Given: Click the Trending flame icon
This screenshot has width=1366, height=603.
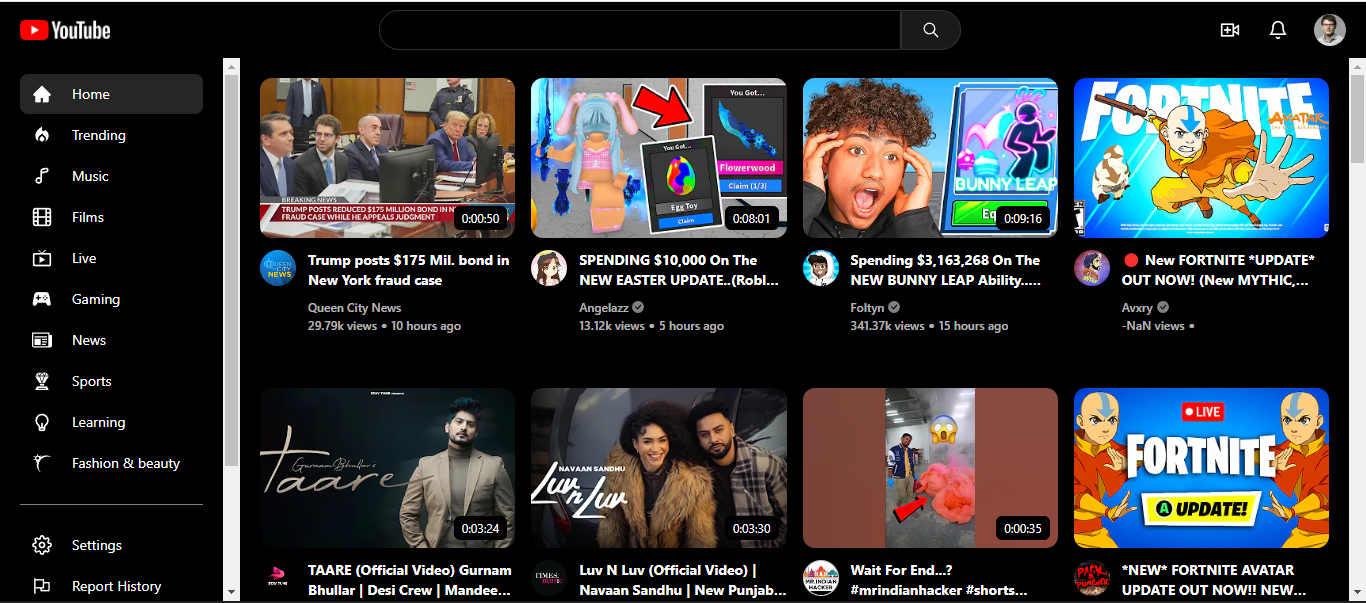Looking at the screenshot, I should click(x=42, y=135).
